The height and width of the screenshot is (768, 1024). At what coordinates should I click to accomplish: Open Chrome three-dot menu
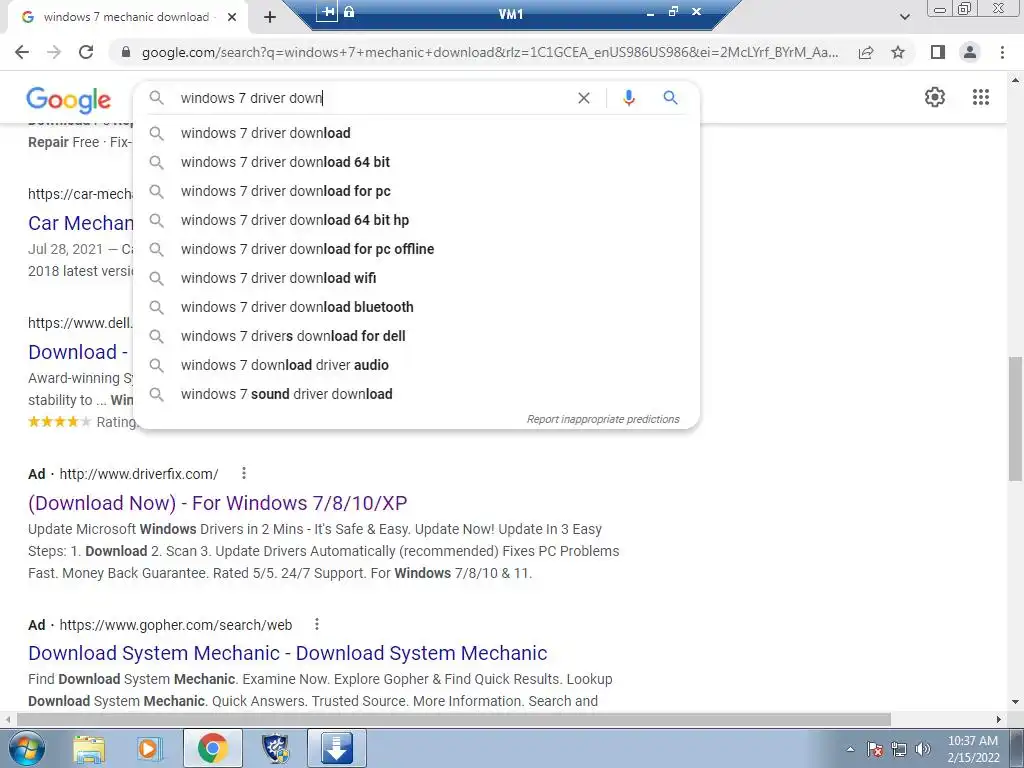pos(1002,52)
